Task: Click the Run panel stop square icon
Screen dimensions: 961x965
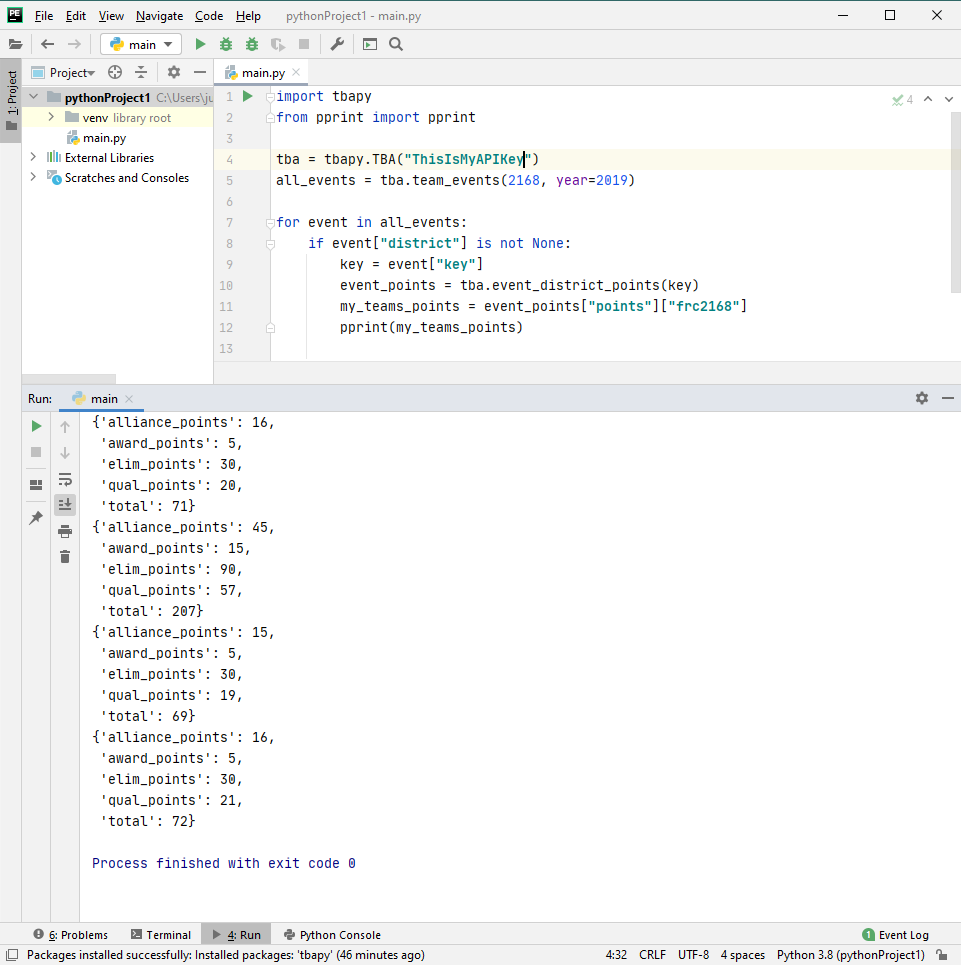Action: [36, 452]
